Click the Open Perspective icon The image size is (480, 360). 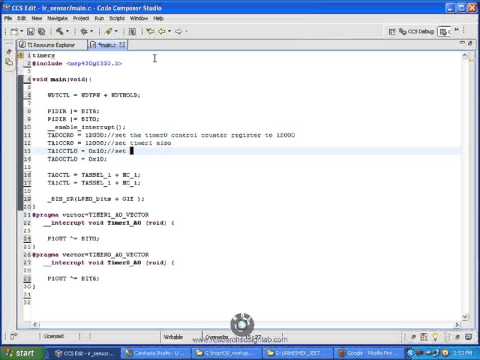[x=392, y=32]
